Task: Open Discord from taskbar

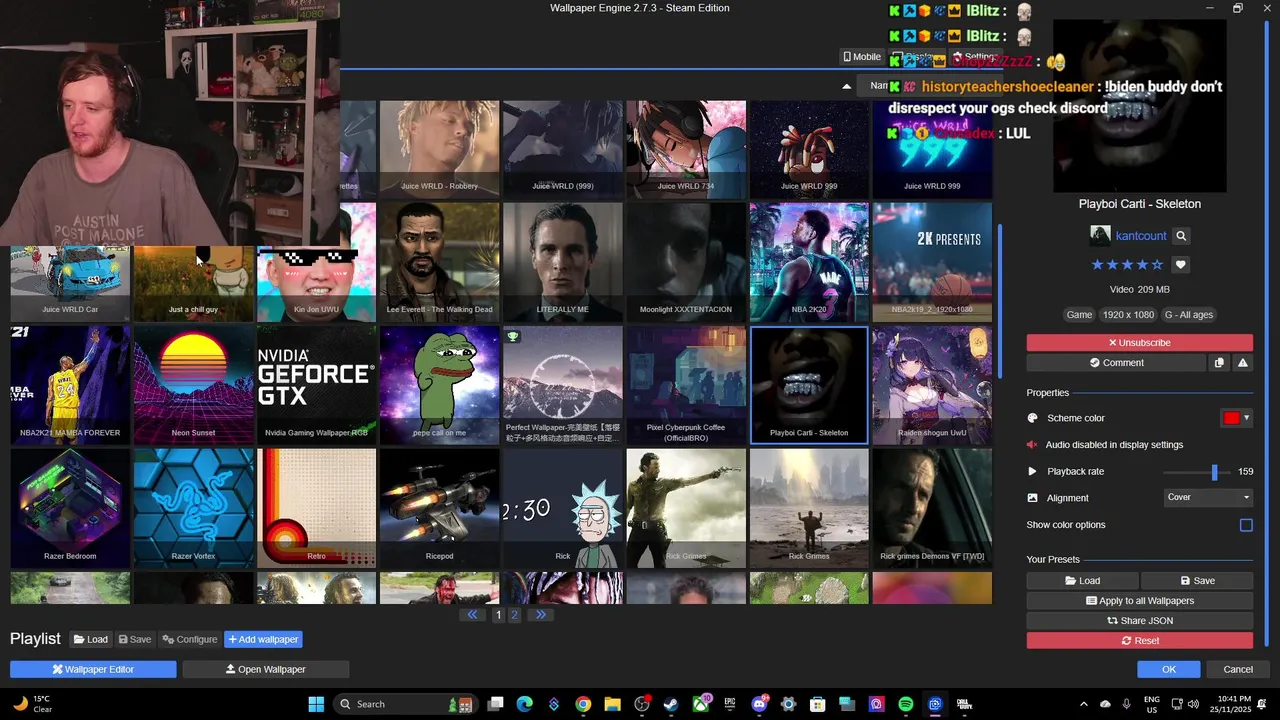Action: coord(759,704)
